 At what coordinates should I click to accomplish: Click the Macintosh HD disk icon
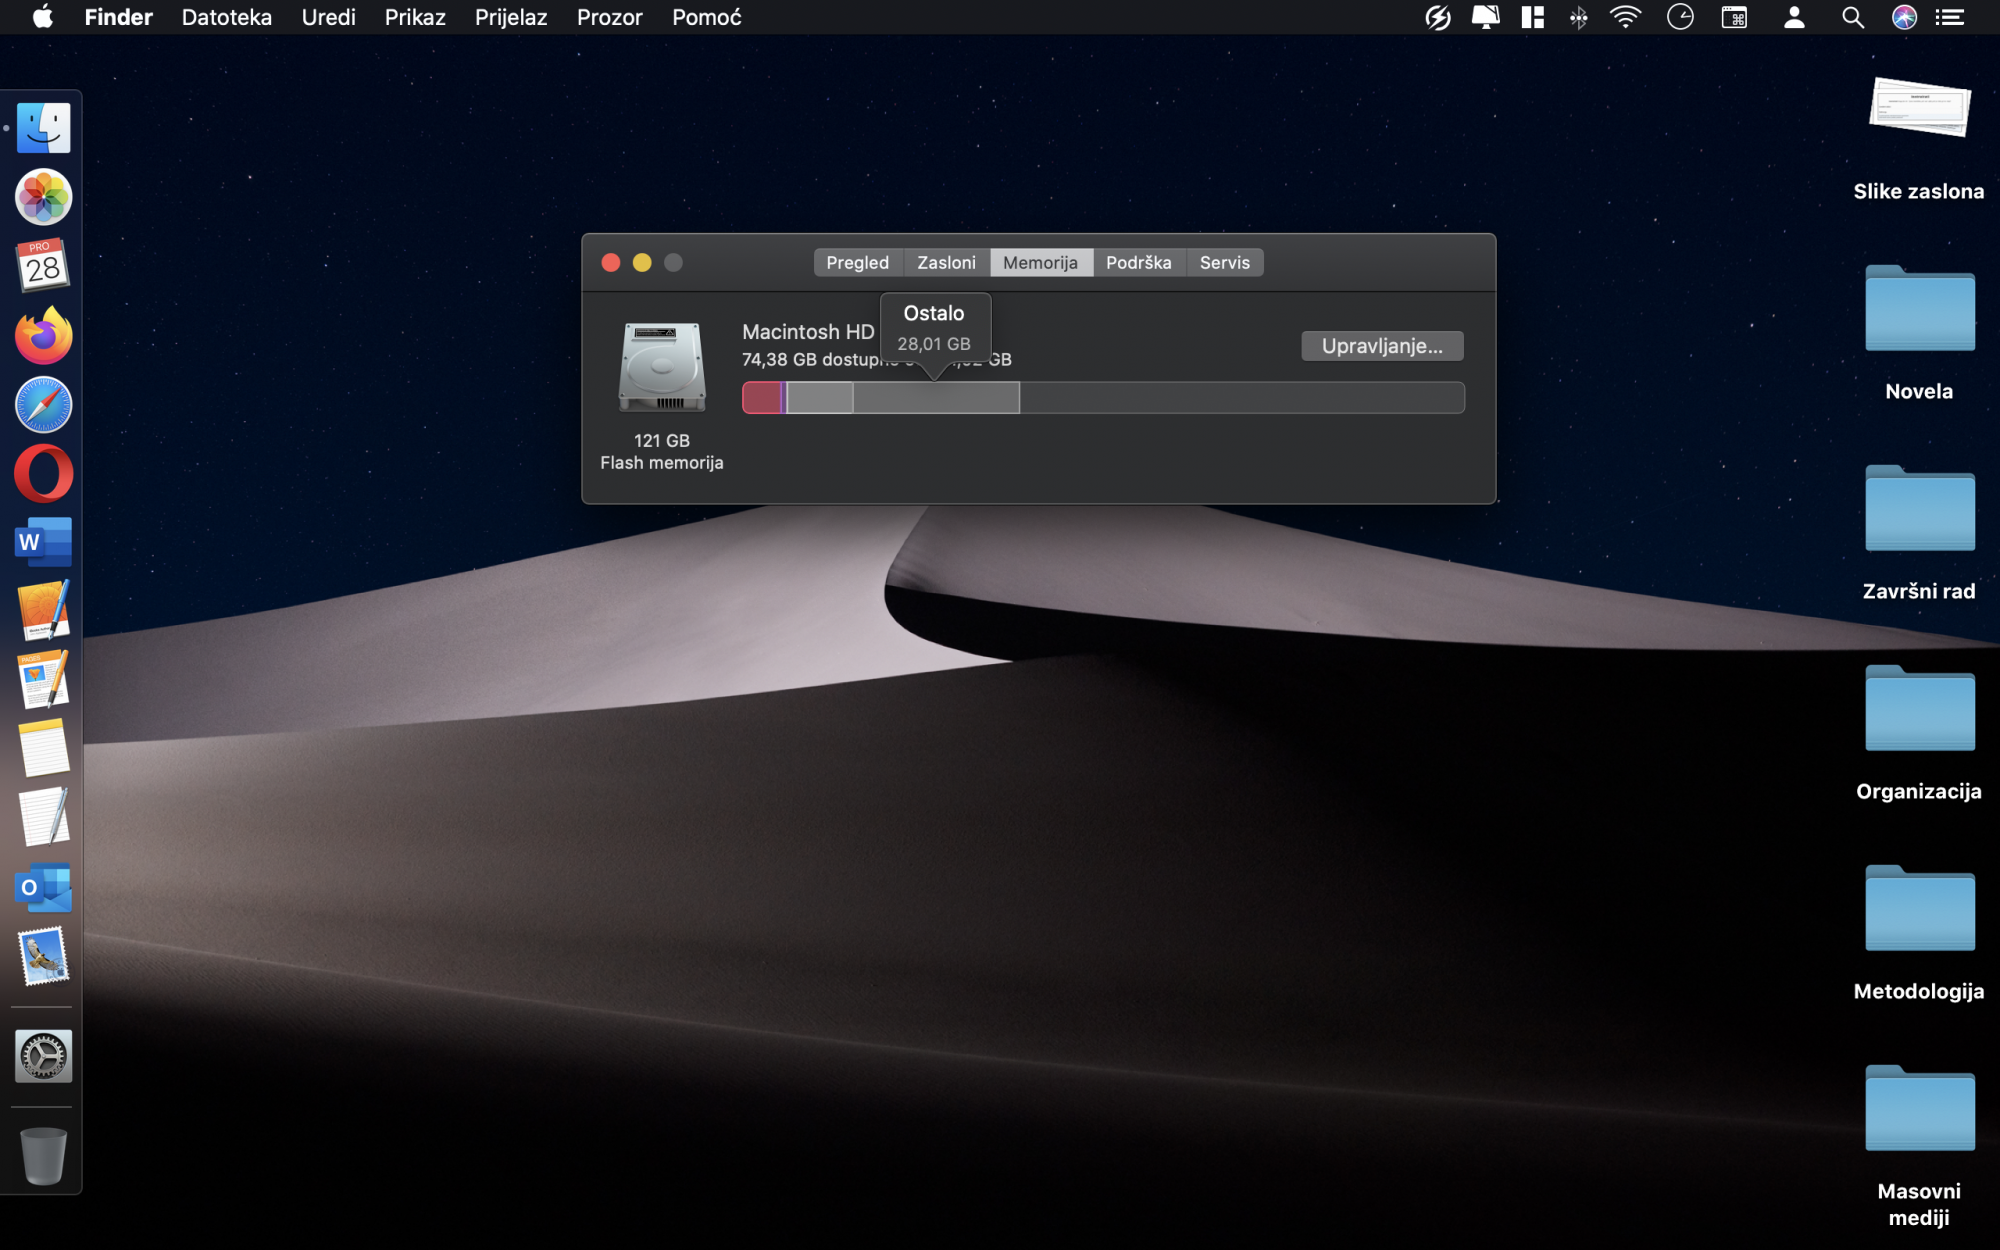661,367
